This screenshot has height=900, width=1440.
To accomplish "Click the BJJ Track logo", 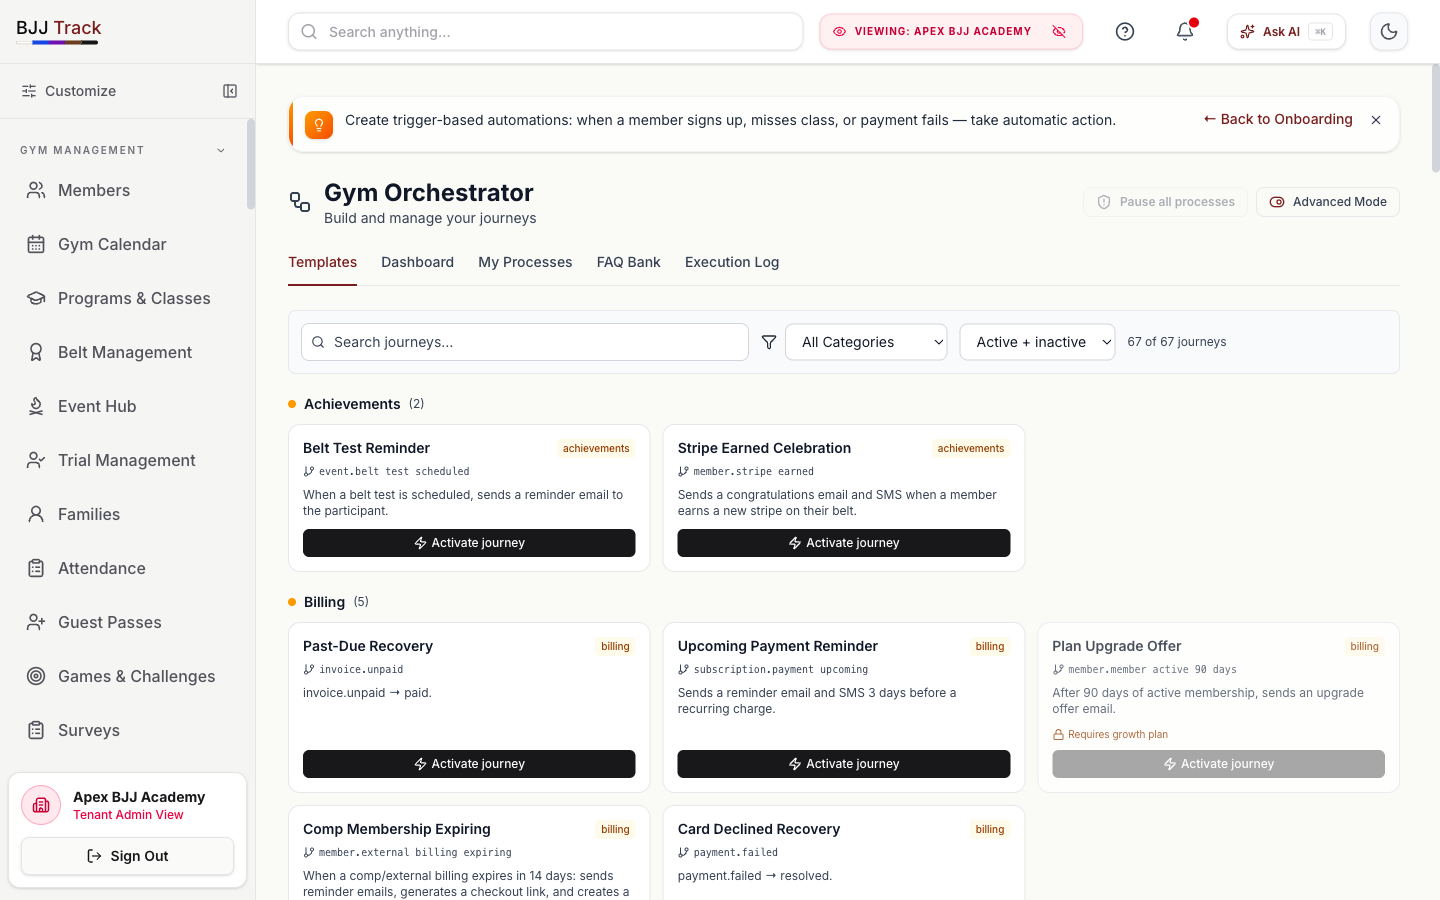I will tap(59, 29).
